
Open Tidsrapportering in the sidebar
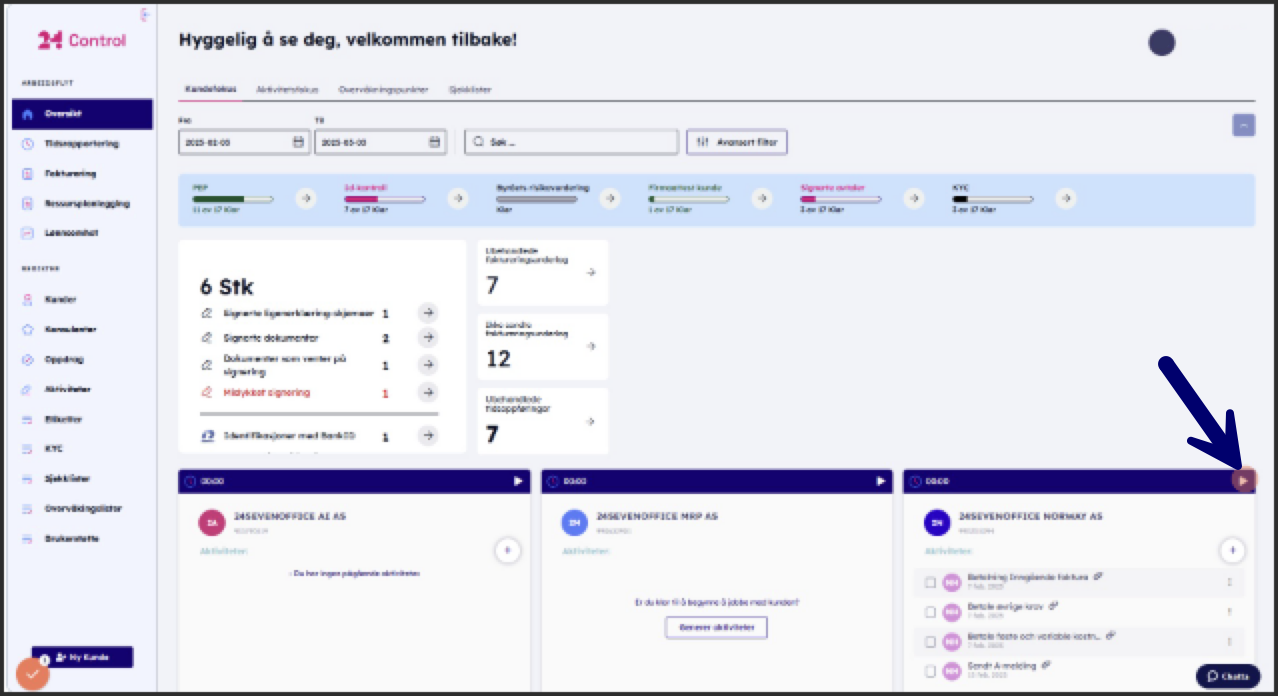click(x=81, y=143)
